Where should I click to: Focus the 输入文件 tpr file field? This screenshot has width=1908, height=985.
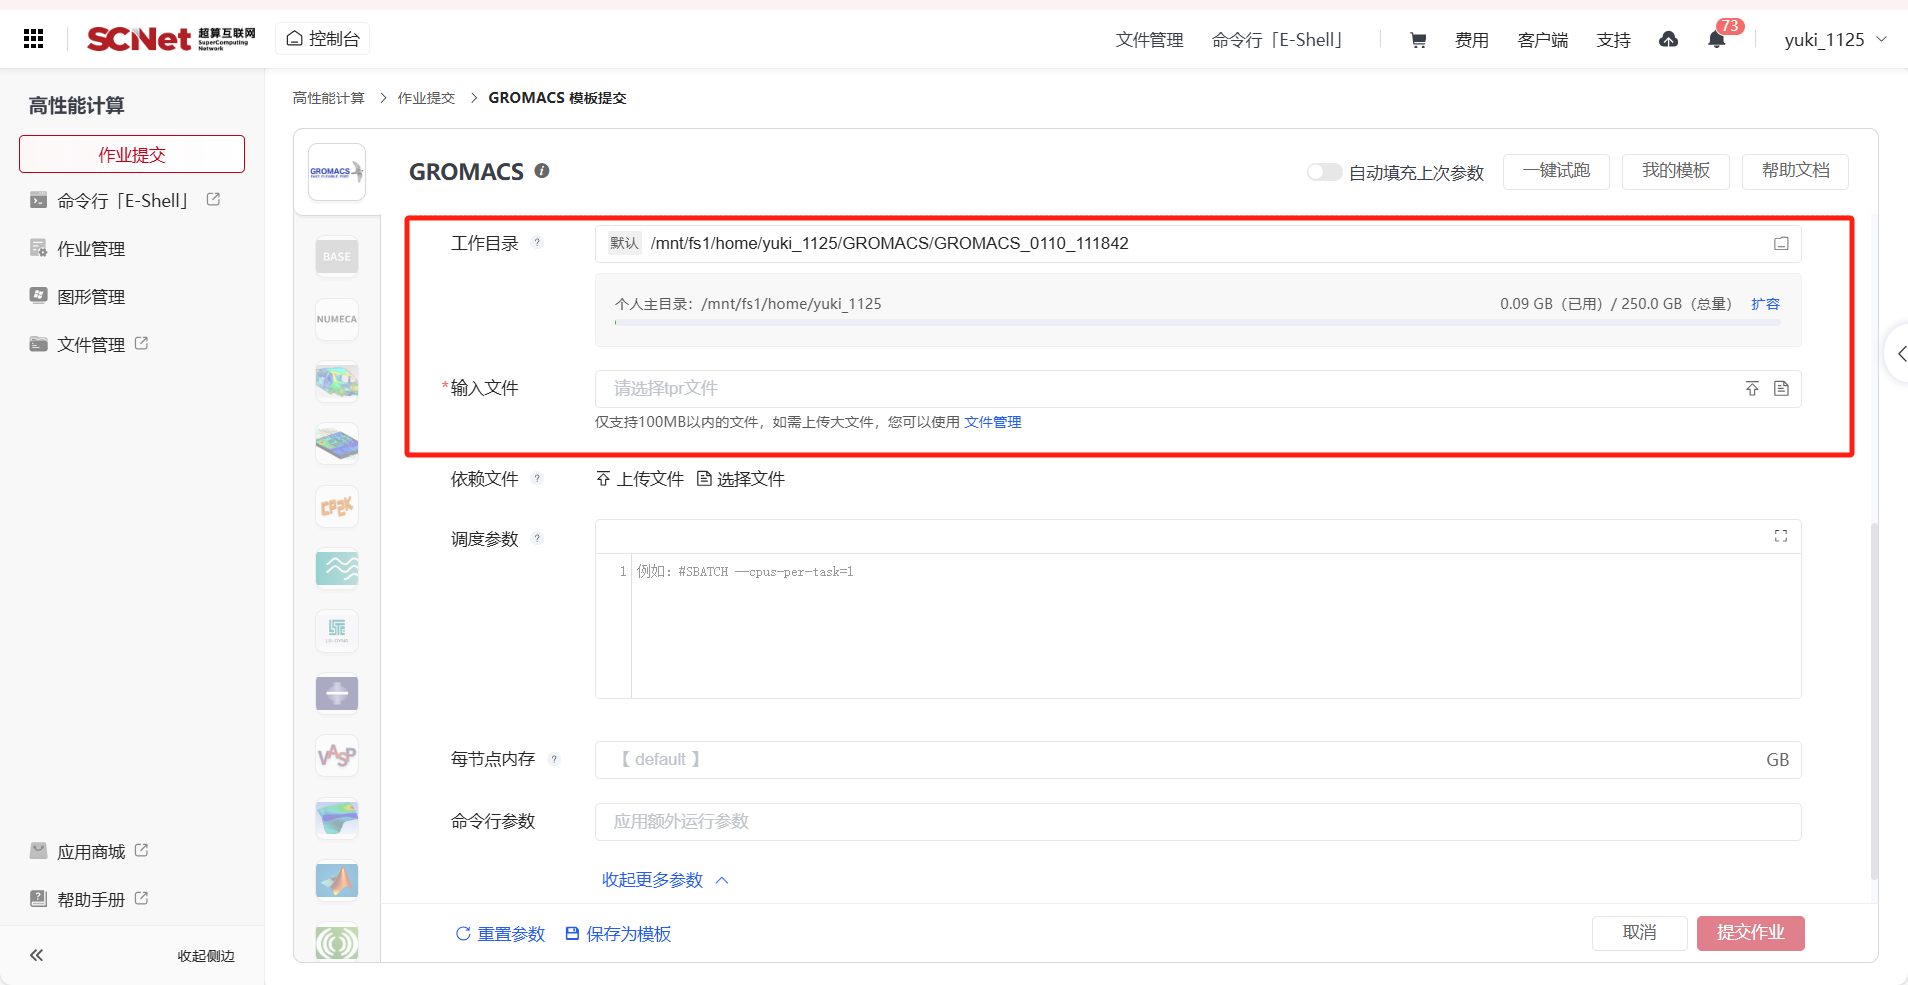[x=1198, y=389]
